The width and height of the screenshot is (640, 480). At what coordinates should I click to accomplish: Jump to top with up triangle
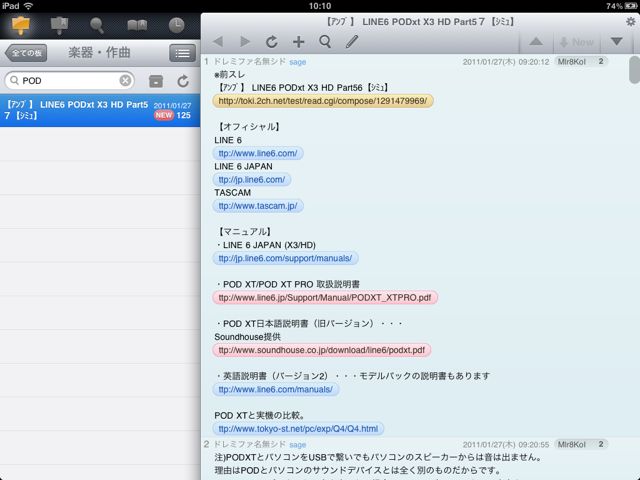536,42
